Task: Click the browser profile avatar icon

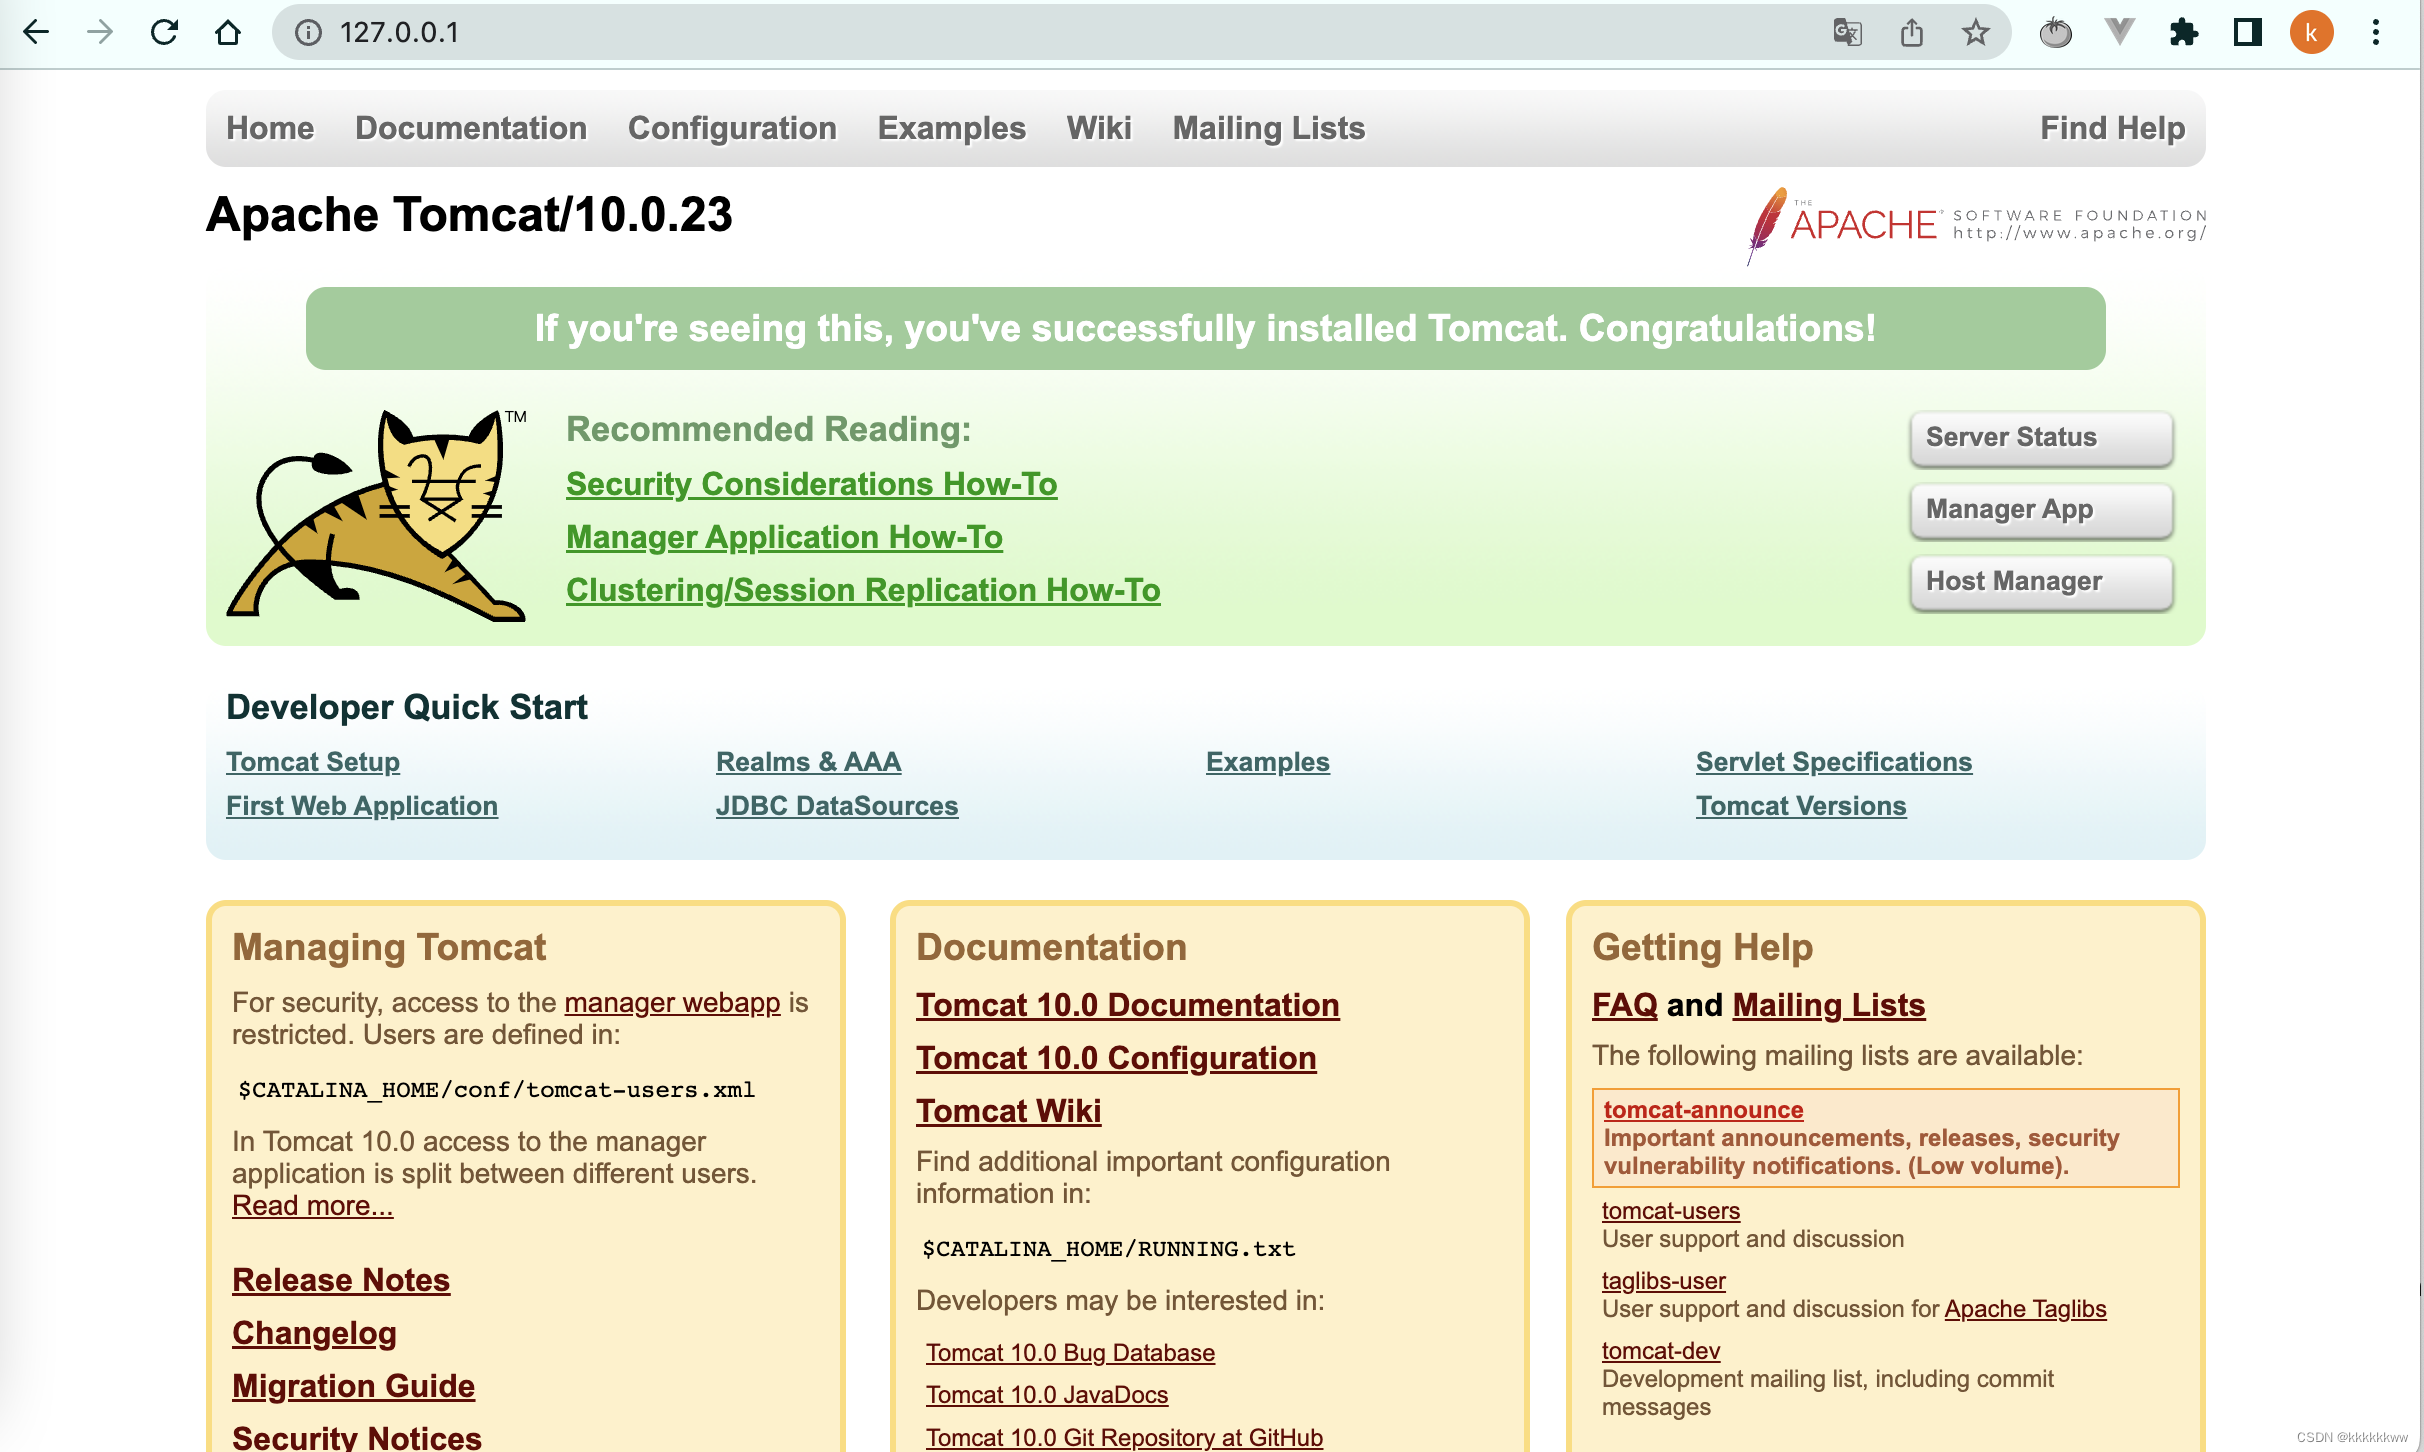Action: coord(2310,31)
